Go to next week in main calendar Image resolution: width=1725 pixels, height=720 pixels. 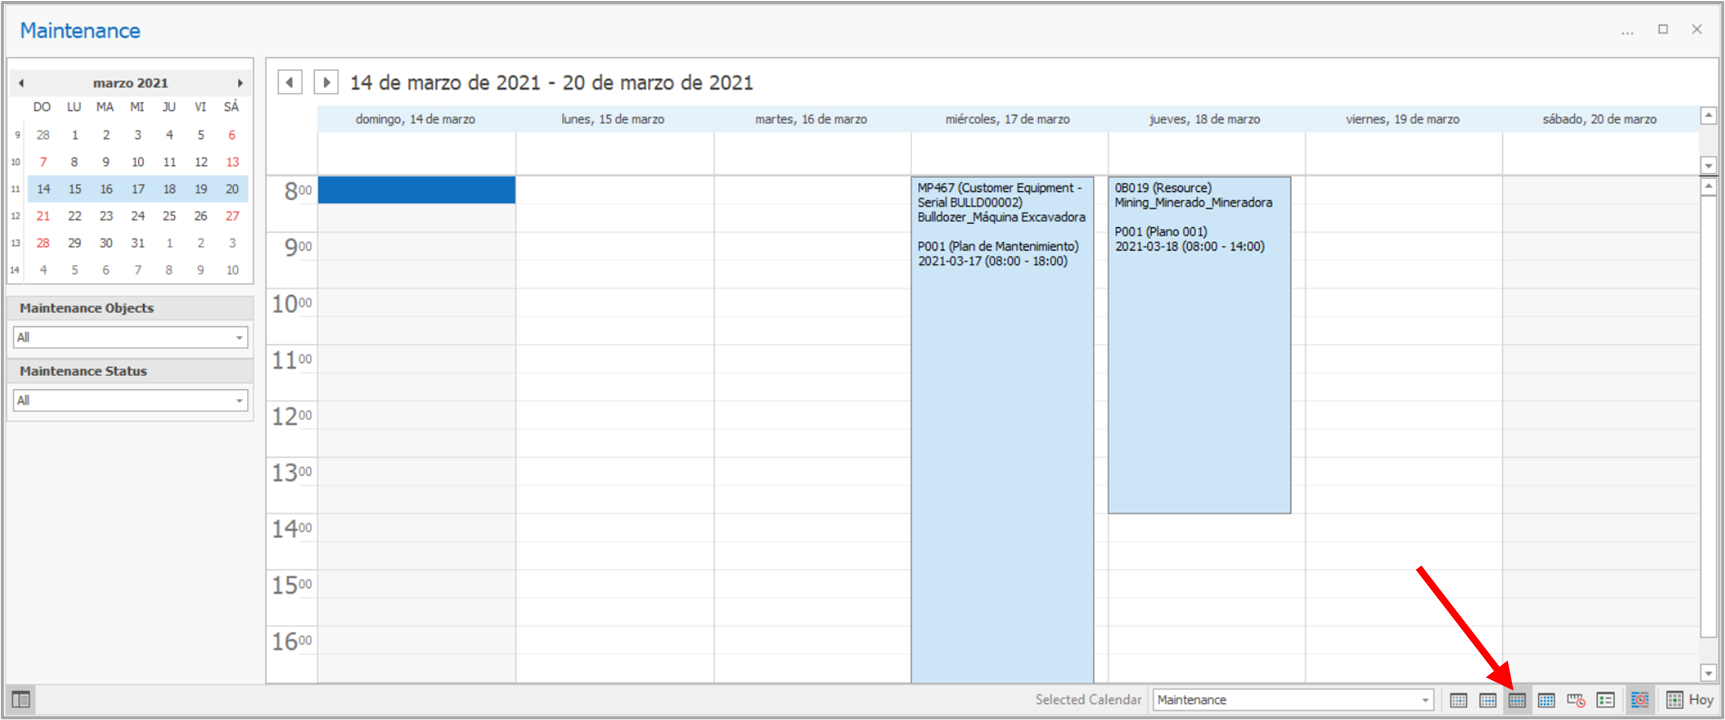pyautogui.click(x=326, y=82)
